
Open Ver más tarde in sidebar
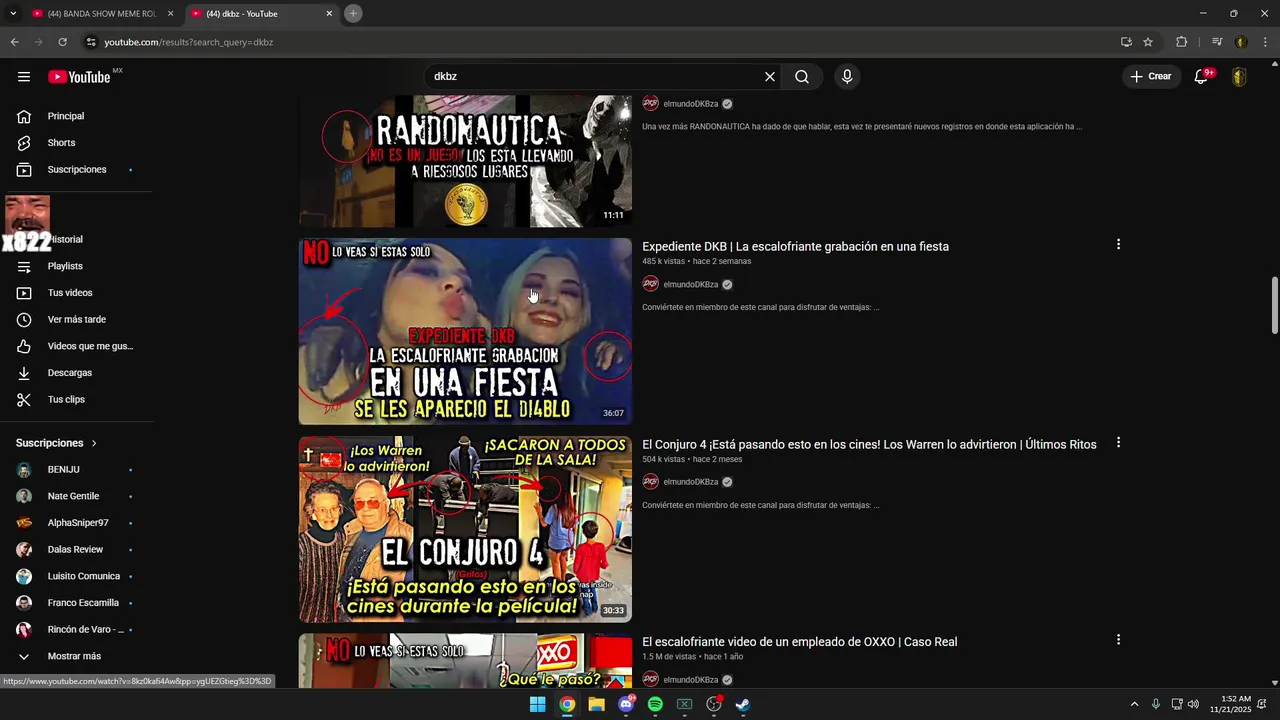[76, 320]
